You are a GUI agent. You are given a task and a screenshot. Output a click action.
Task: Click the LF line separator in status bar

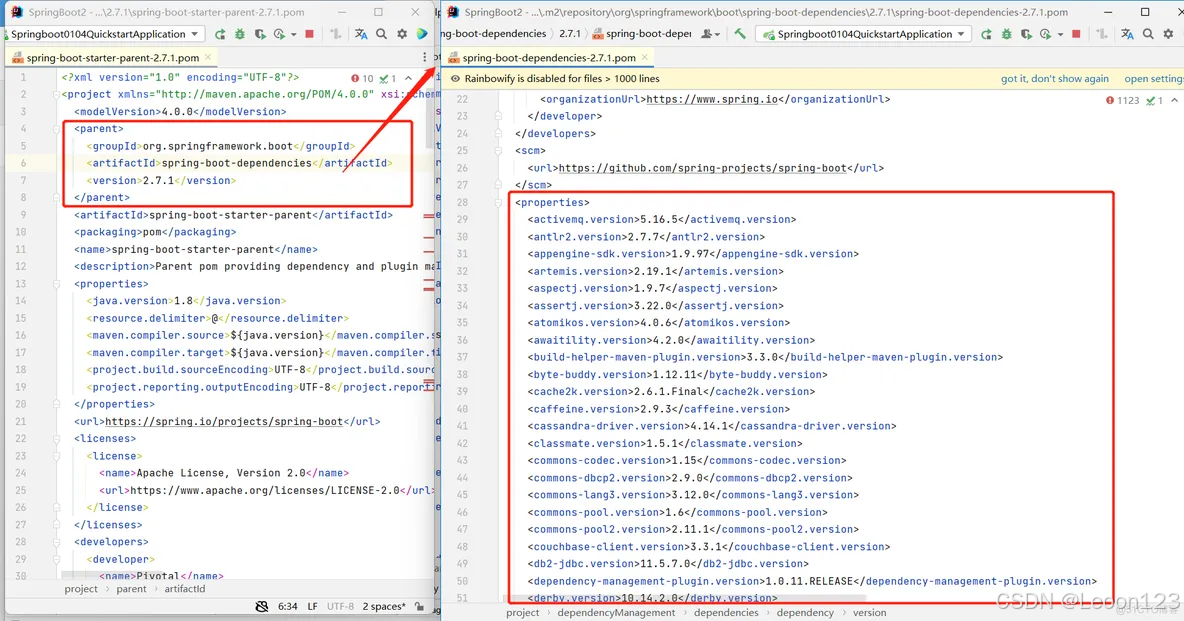pos(313,606)
